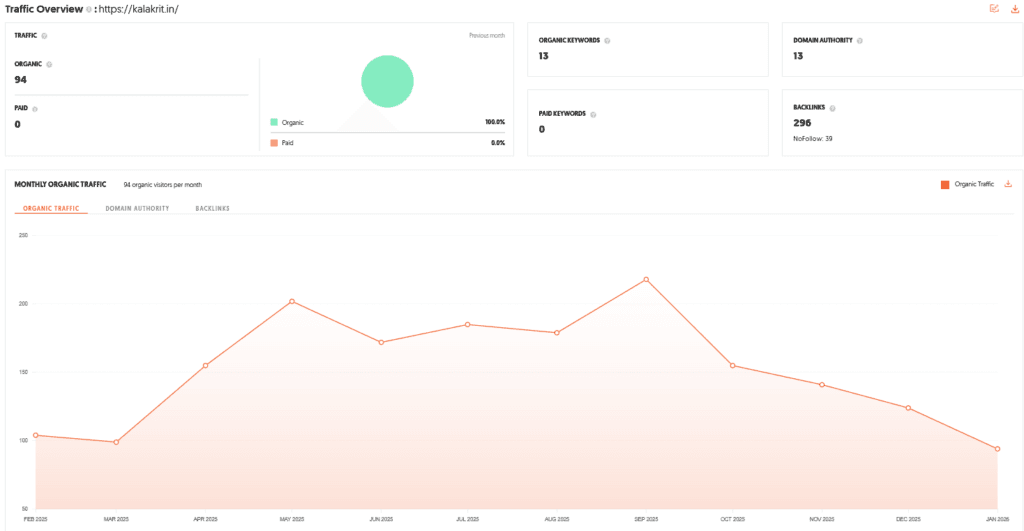The height and width of the screenshot is (531, 1024).
Task: Click MONTHLY ORGANIC TRAFFIC heading
Action: [60, 184]
